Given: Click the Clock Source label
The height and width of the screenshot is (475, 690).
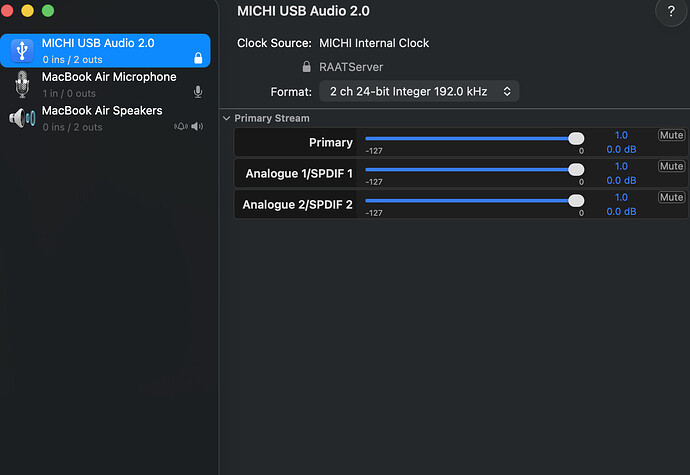Looking at the screenshot, I should [x=274, y=43].
